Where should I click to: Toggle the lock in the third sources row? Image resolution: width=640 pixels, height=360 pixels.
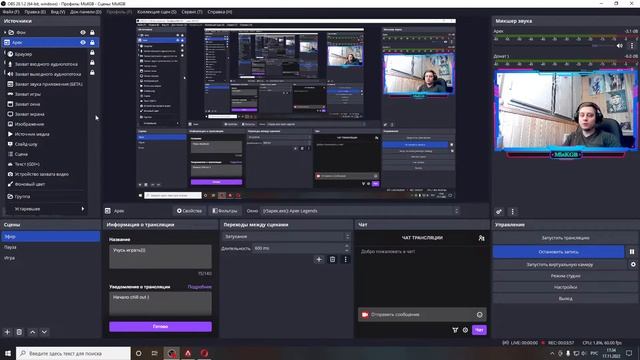click(x=92, y=53)
